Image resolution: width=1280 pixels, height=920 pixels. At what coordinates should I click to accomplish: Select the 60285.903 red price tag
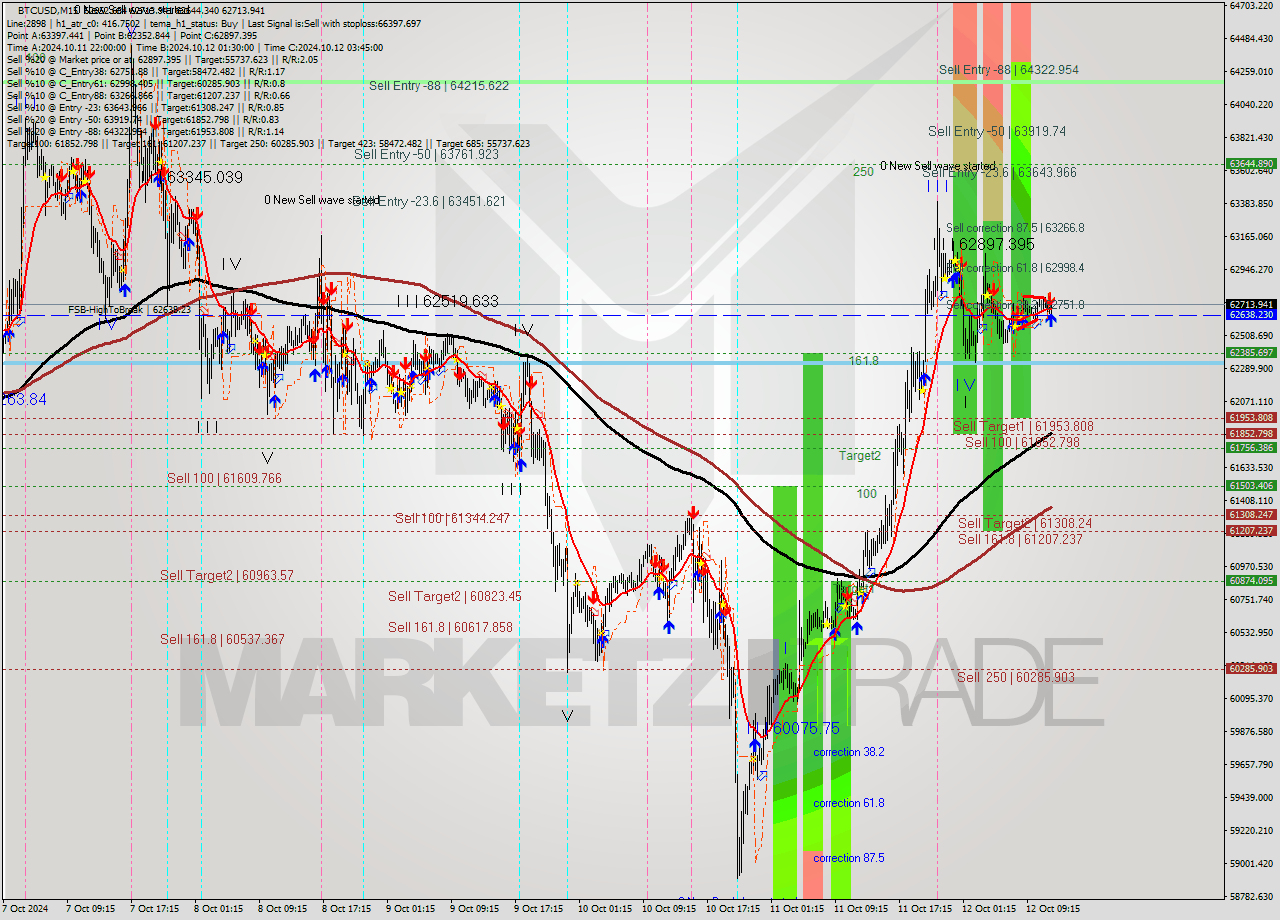pos(1251,668)
